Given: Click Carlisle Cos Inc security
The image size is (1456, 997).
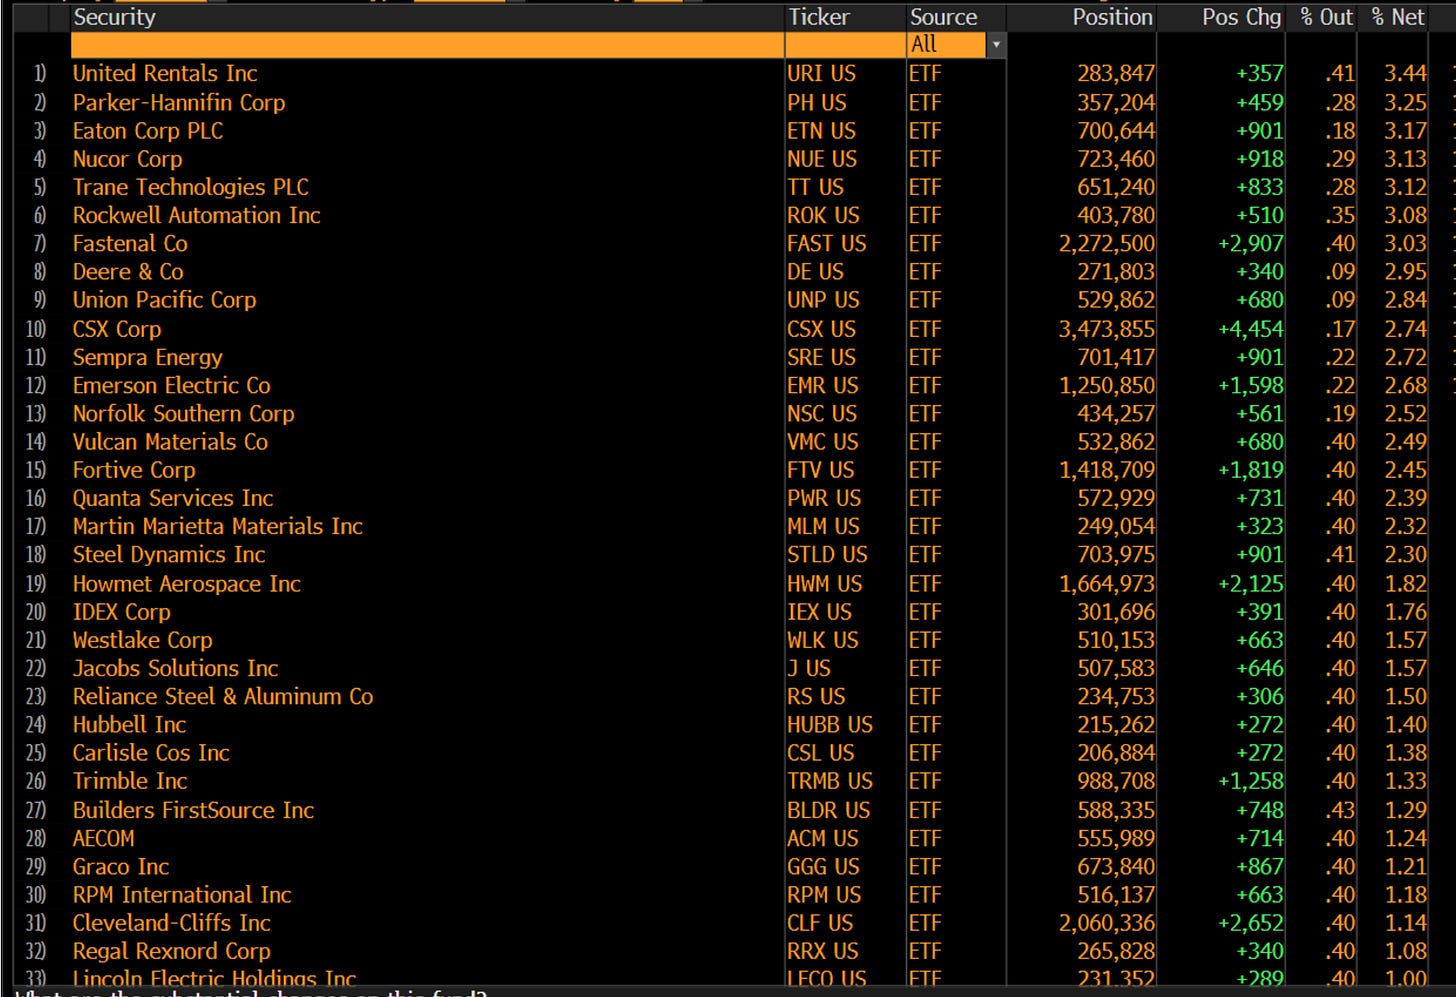Looking at the screenshot, I should click(151, 753).
